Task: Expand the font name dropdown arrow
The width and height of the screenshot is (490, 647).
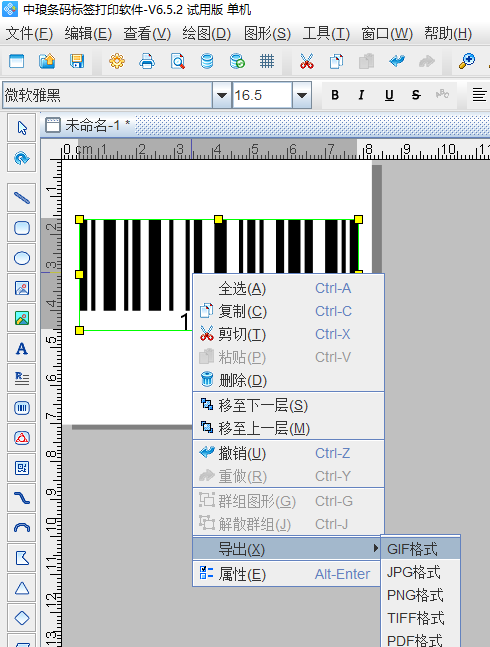Action: click(x=222, y=95)
